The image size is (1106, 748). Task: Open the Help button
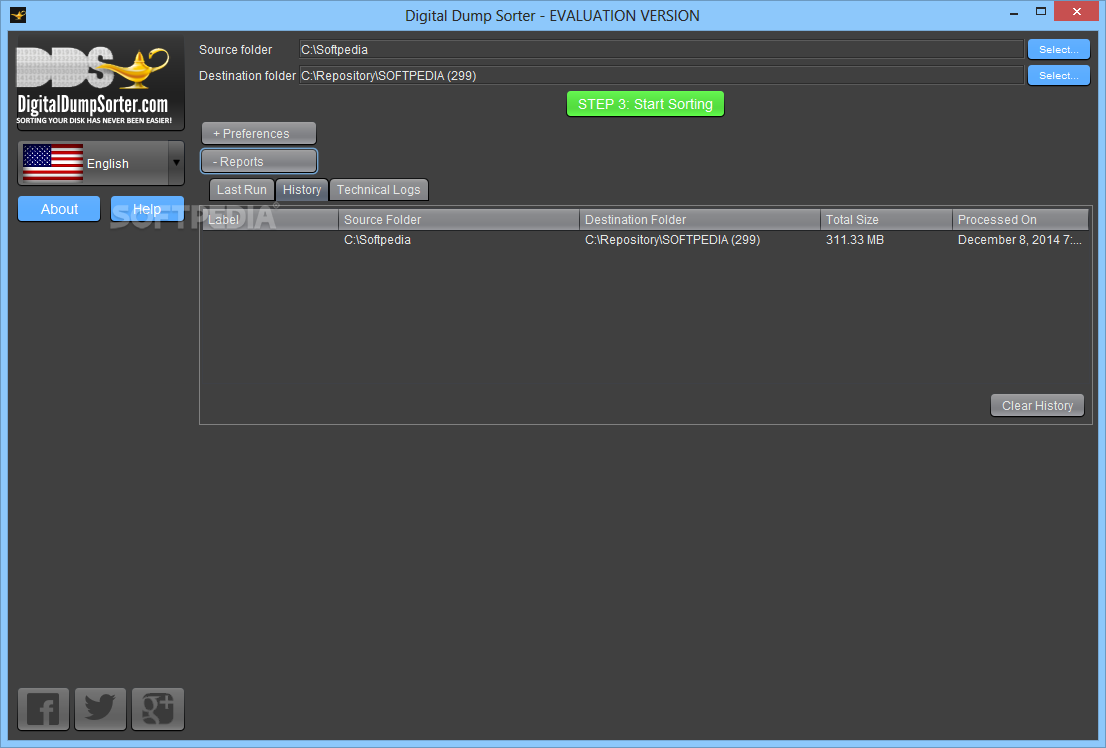point(147,209)
